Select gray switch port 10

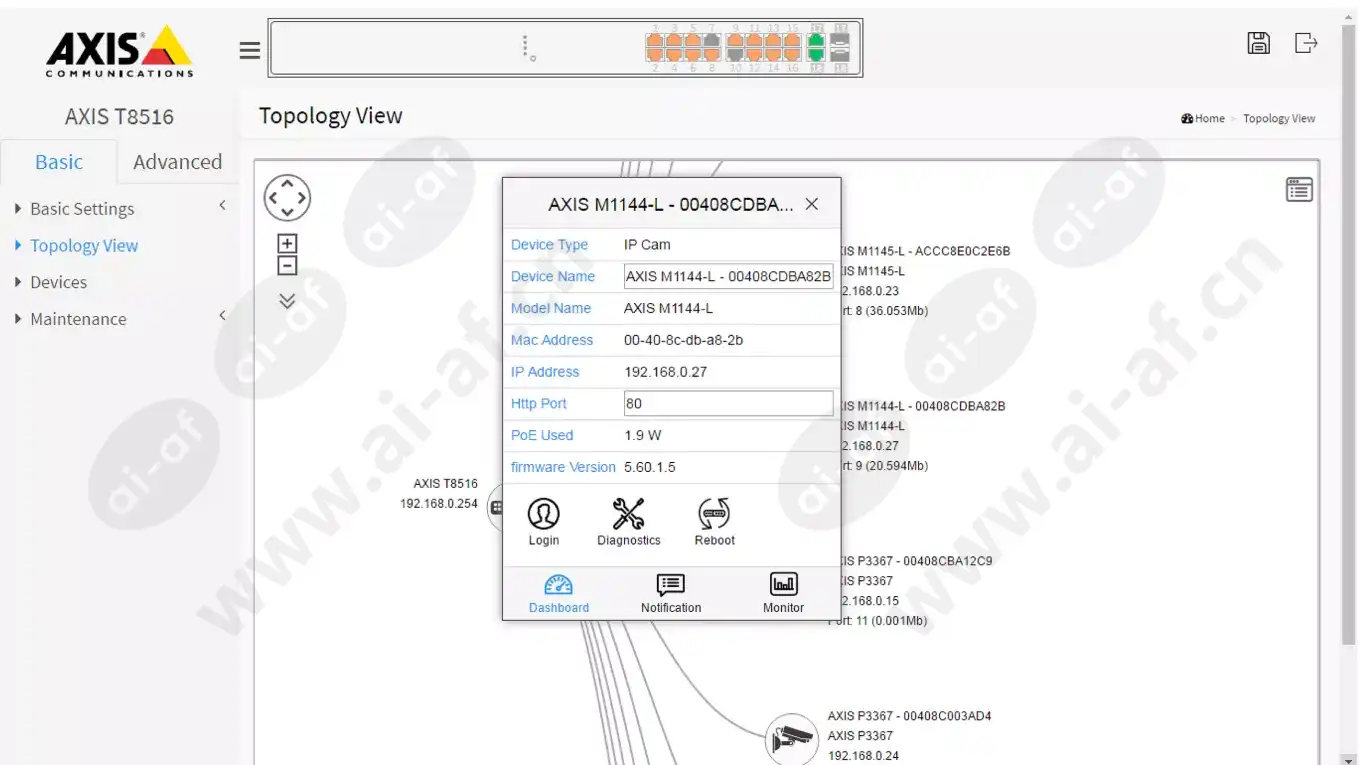pos(736,55)
